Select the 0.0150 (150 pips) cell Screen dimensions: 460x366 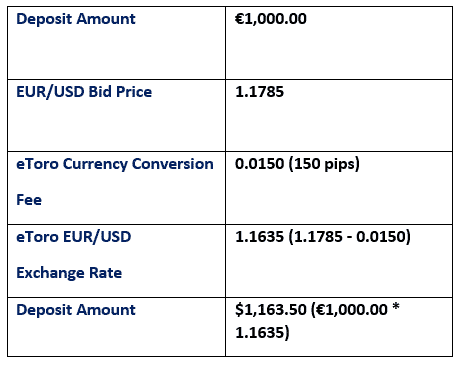pyautogui.click(x=297, y=164)
